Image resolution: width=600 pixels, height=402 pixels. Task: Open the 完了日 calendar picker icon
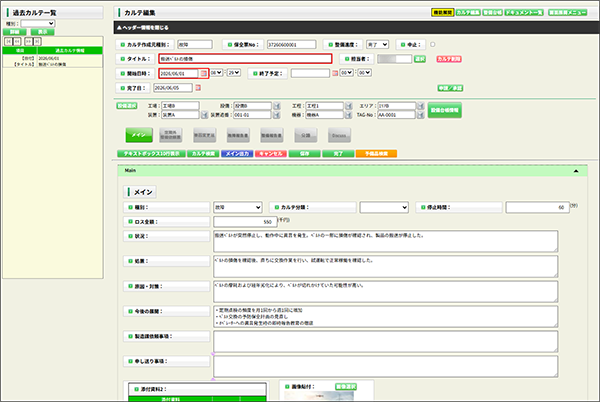[x=198, y=88]
